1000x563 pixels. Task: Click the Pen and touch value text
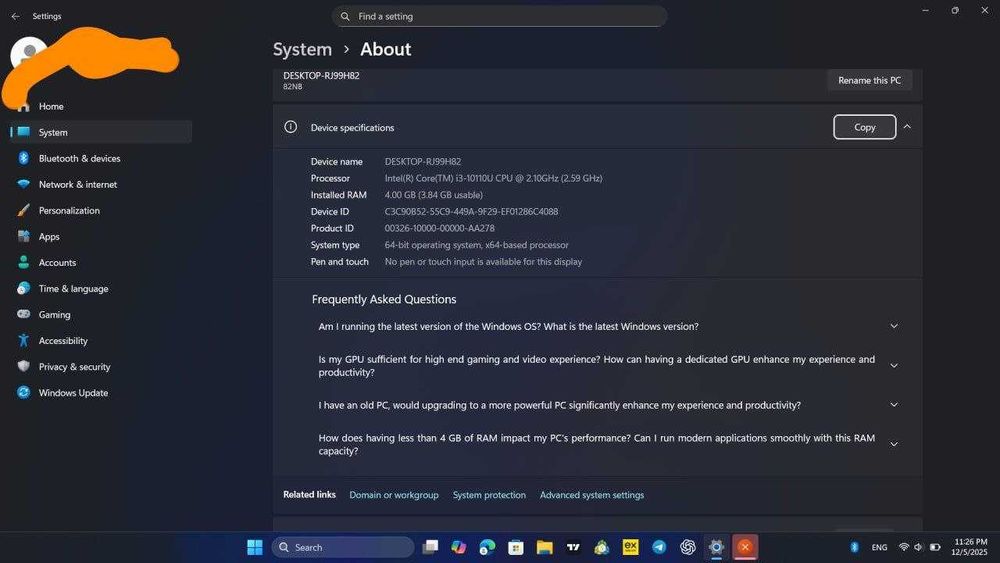[483, 261]
